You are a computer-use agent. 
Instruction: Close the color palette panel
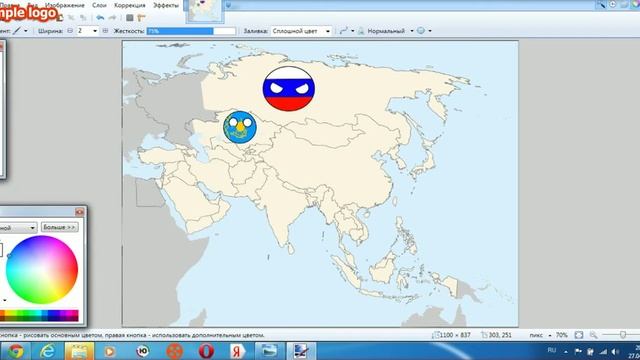(80, 211)
